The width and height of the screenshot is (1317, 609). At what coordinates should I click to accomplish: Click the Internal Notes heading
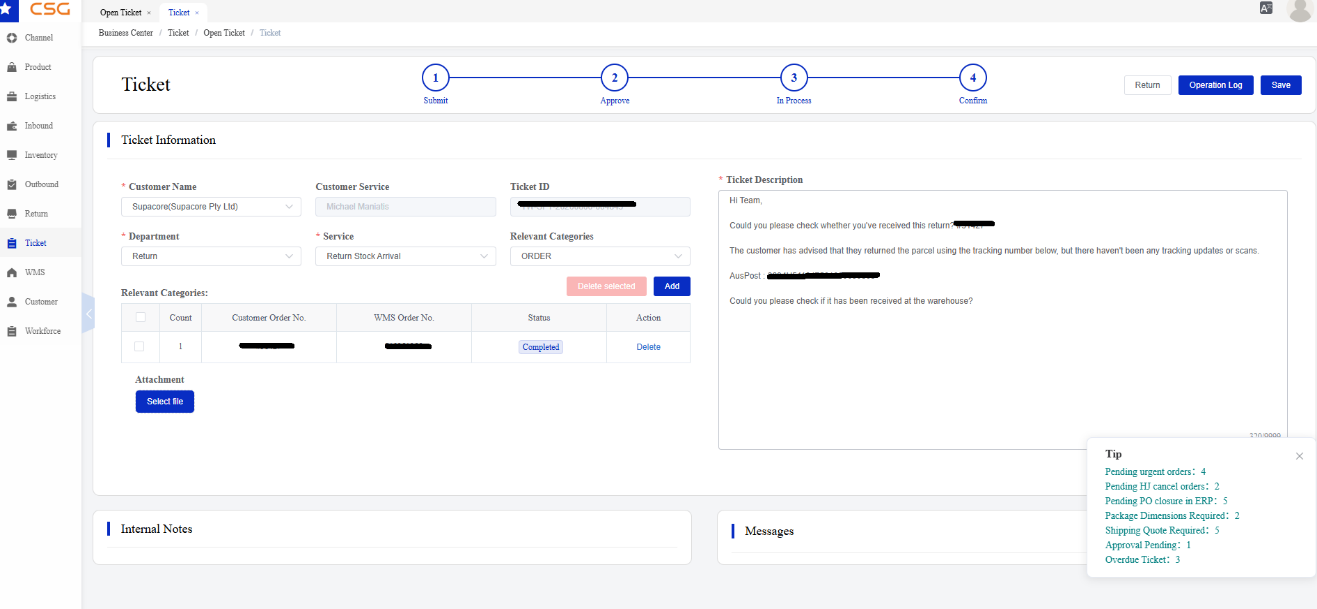click(156, 529)
